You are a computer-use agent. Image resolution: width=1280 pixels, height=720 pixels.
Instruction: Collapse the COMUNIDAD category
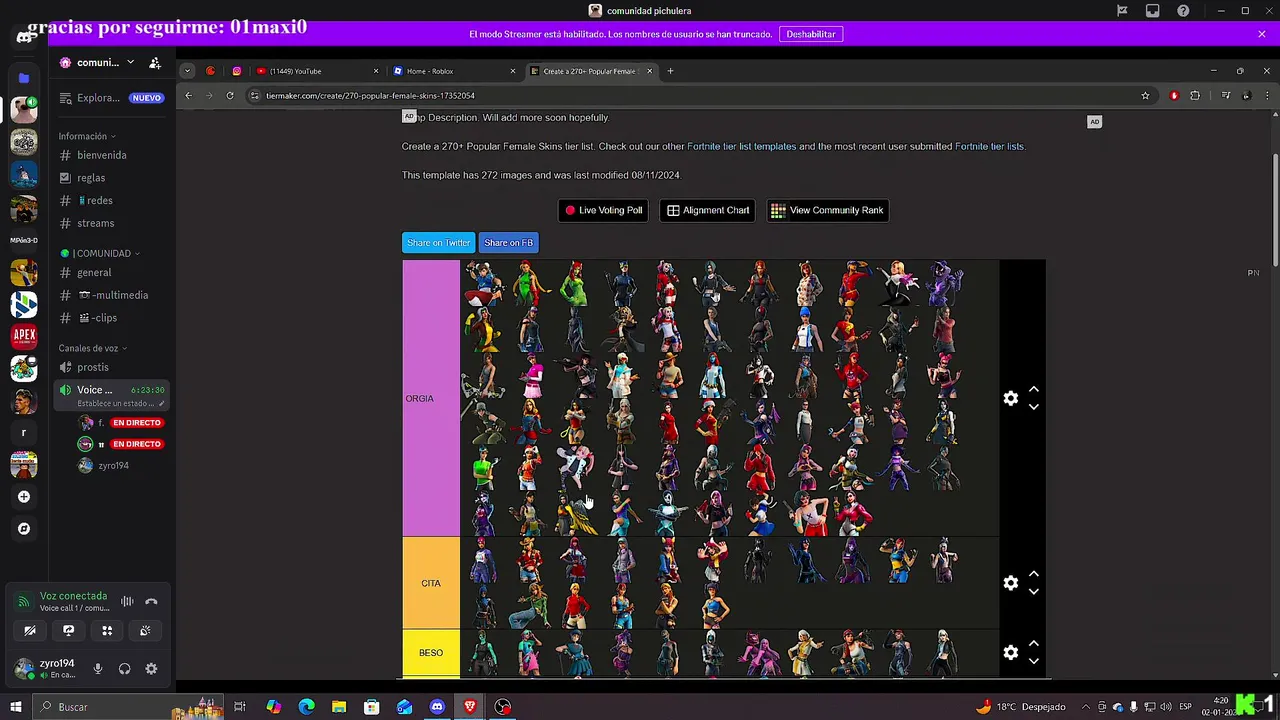100,253
